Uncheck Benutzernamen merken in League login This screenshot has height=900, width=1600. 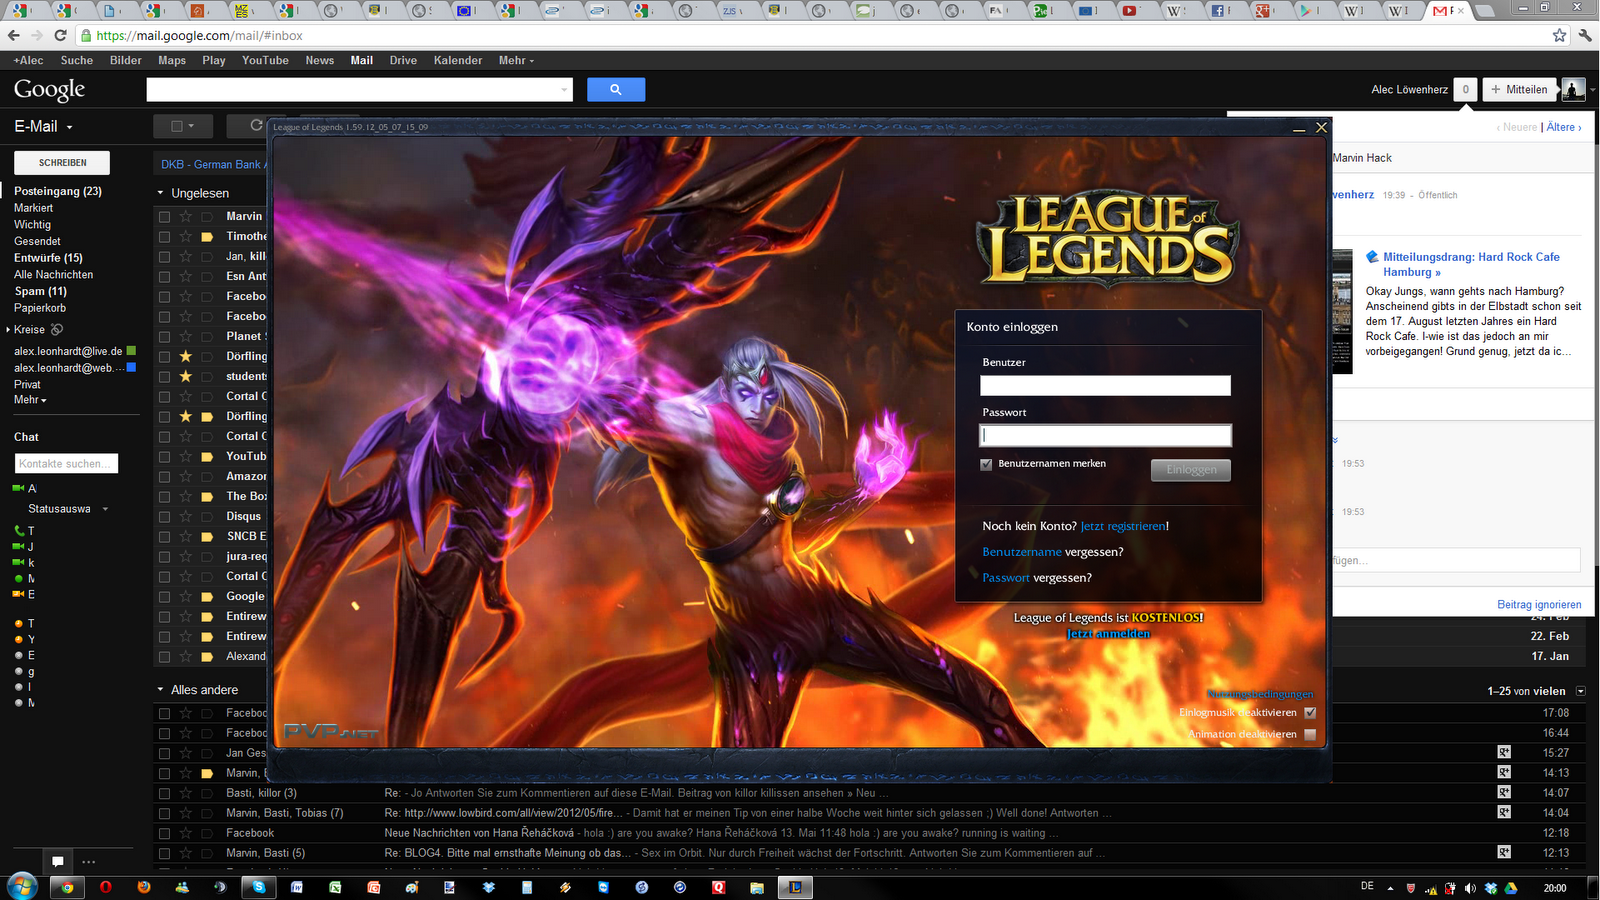coord(986,464)
